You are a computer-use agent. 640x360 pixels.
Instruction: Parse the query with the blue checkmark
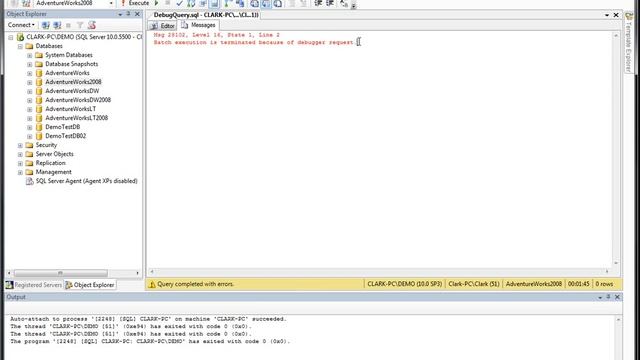pyautogui.click(x=179, y=4)
